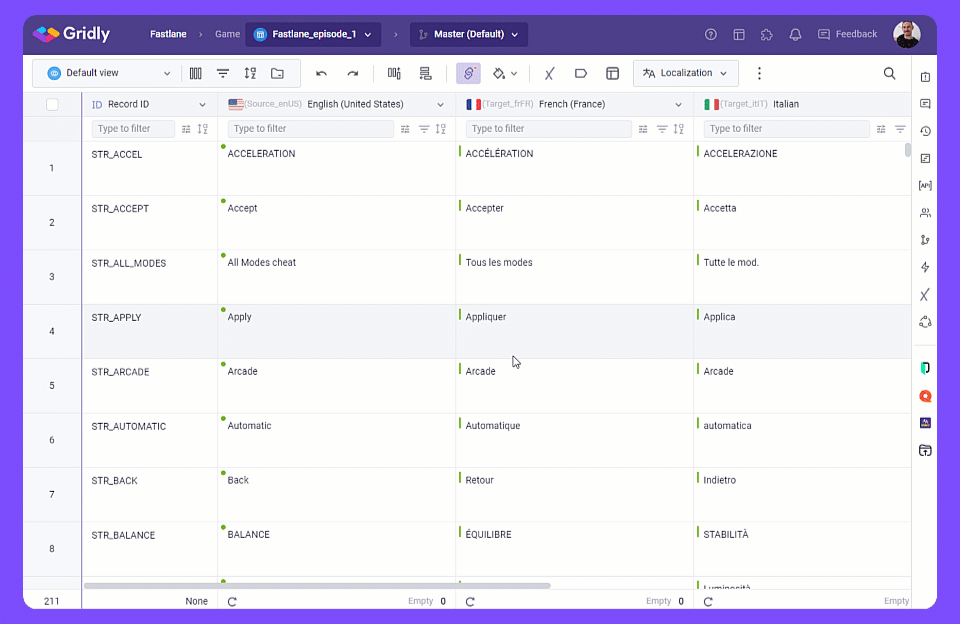The width and height of the screenshot is (960, 624).
Task: Open the layout panel icon beside help
Action: tap(739, 34)
